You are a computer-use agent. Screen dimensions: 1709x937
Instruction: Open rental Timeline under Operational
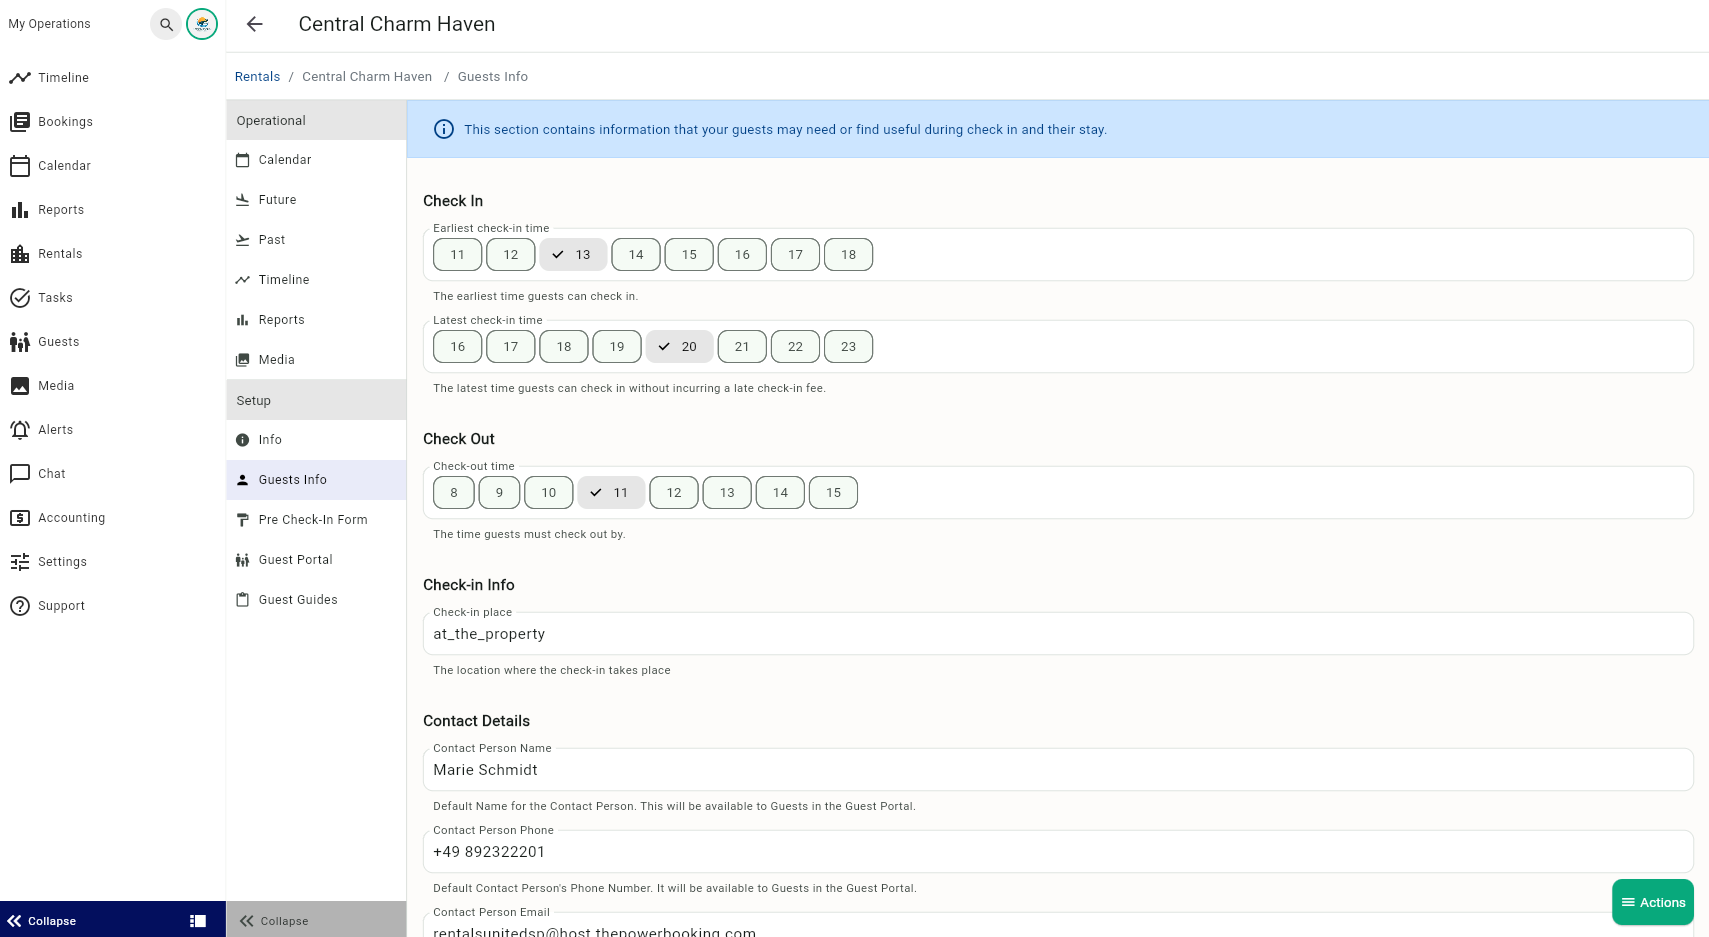[x=316, y=280]
